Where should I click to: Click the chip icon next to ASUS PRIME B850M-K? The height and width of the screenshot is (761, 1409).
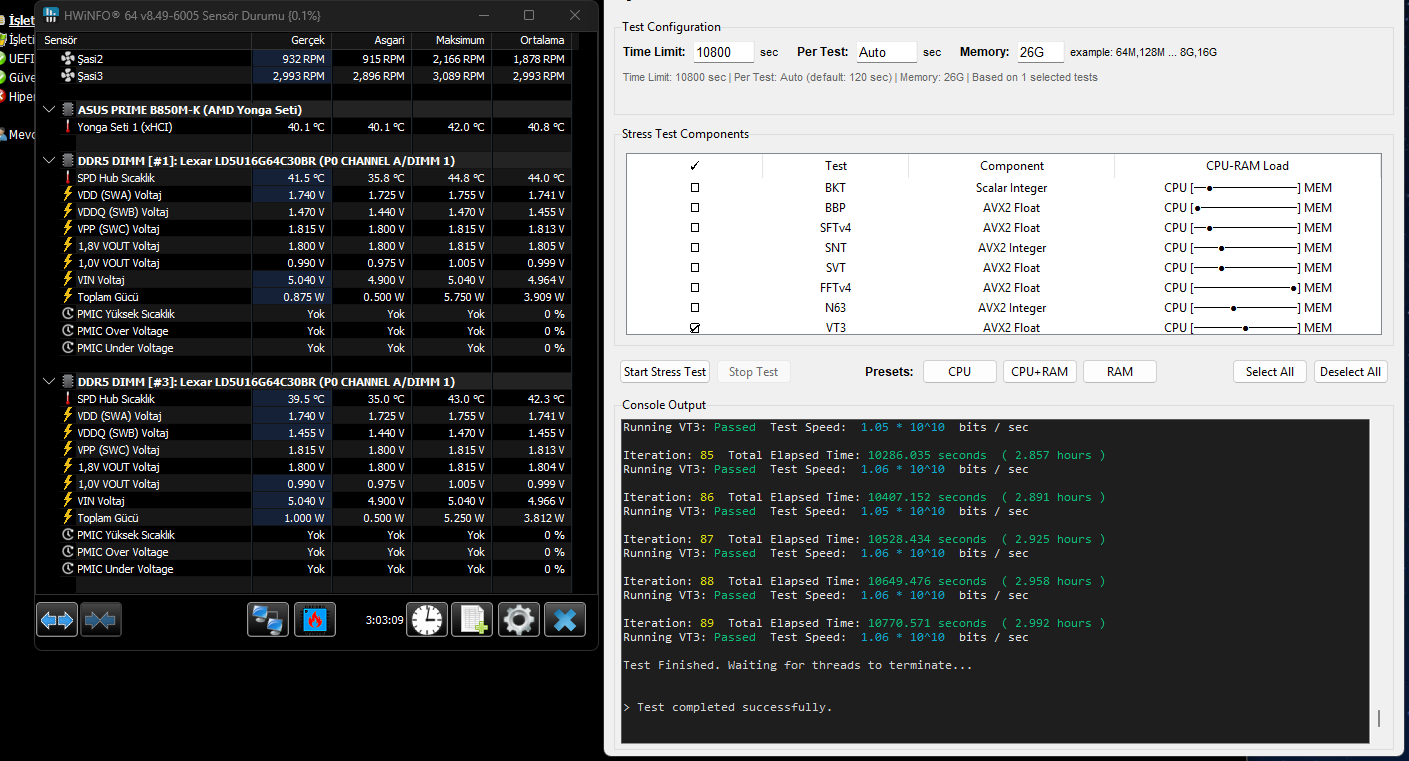coord(68,110)
